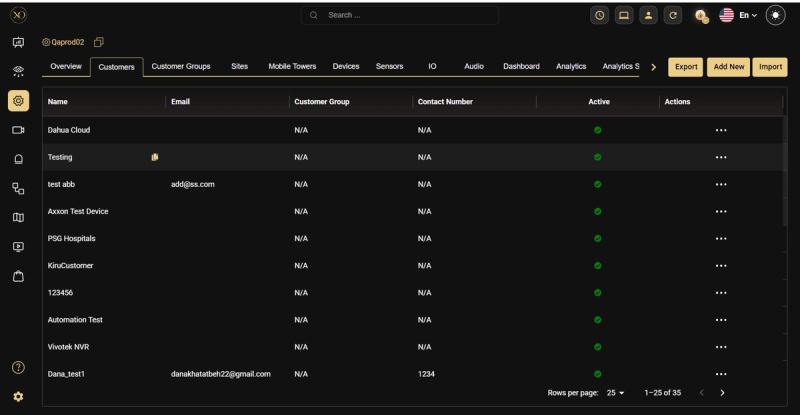Screen dimensions: 800x415
Task: Switch to the Sites tab
Action: (x=239, y=66)
